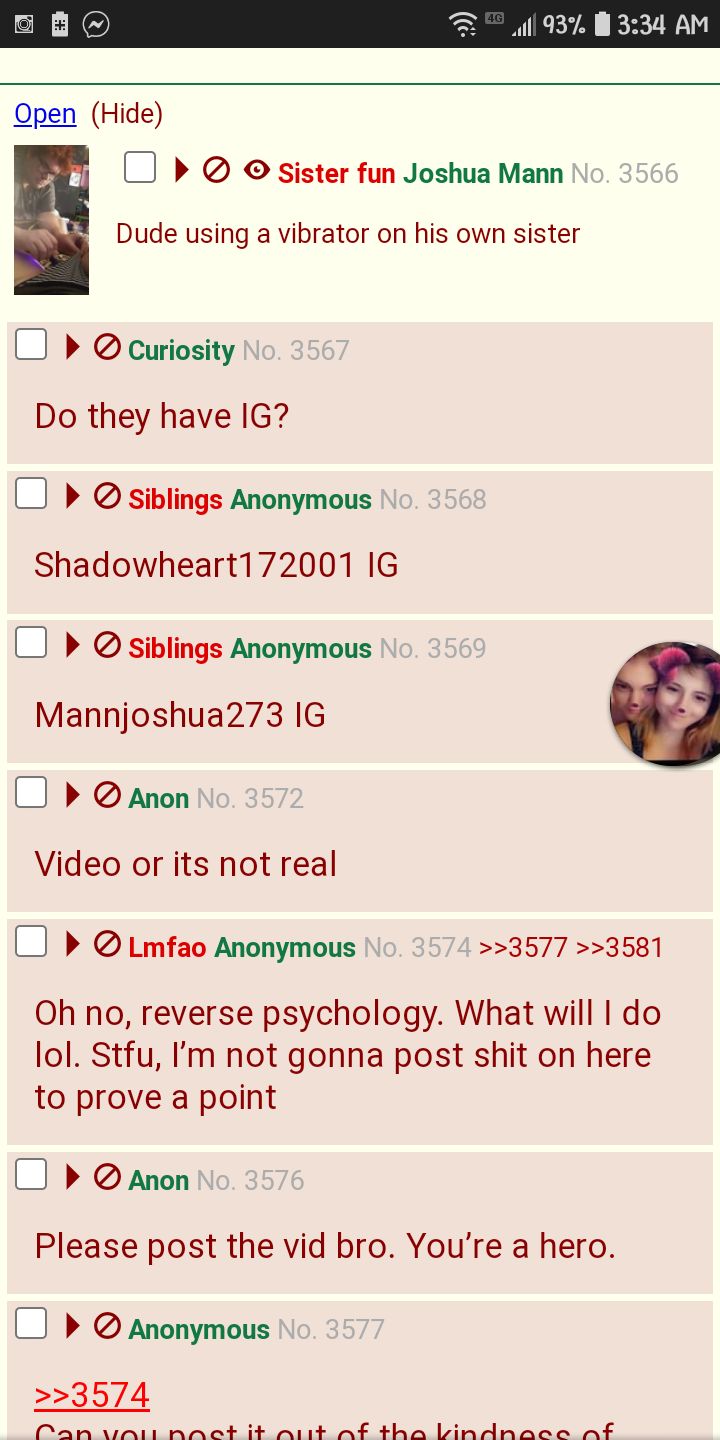Tick the checkbox beside post 3569
This screenshot has width=720, height=1440.
tap(31, 643)
